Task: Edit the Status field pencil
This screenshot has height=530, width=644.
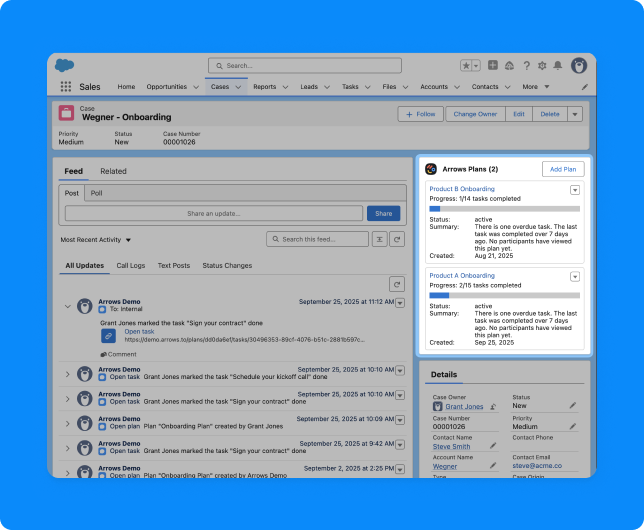Action: coord(573,406)
